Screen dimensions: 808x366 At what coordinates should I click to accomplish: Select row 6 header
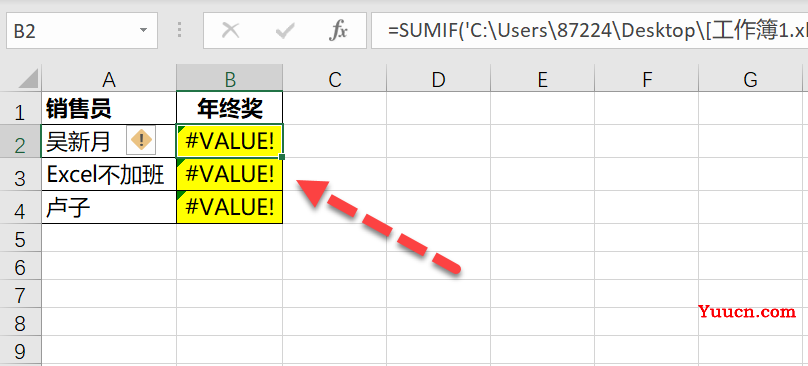21,266
